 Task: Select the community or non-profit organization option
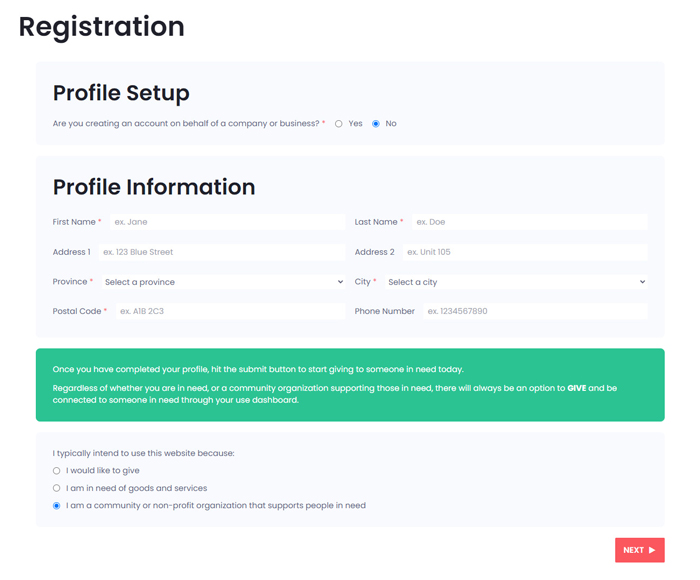point(56,505)
